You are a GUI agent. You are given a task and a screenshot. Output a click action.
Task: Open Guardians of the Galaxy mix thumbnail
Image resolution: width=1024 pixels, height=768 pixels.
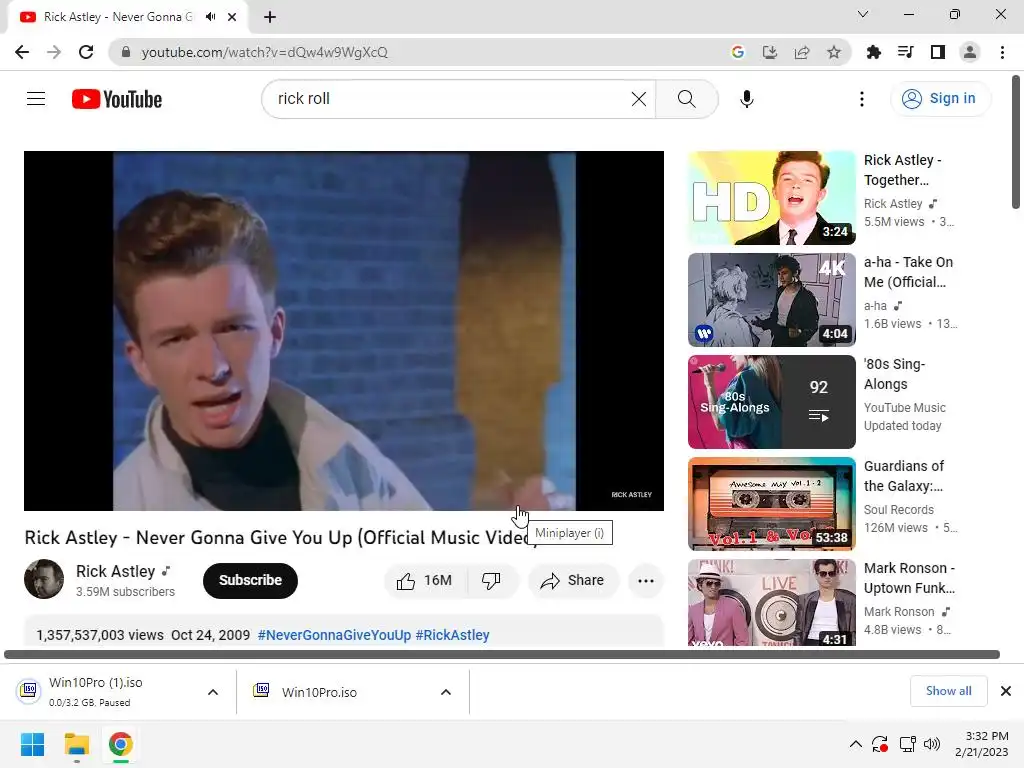(771, 504)
